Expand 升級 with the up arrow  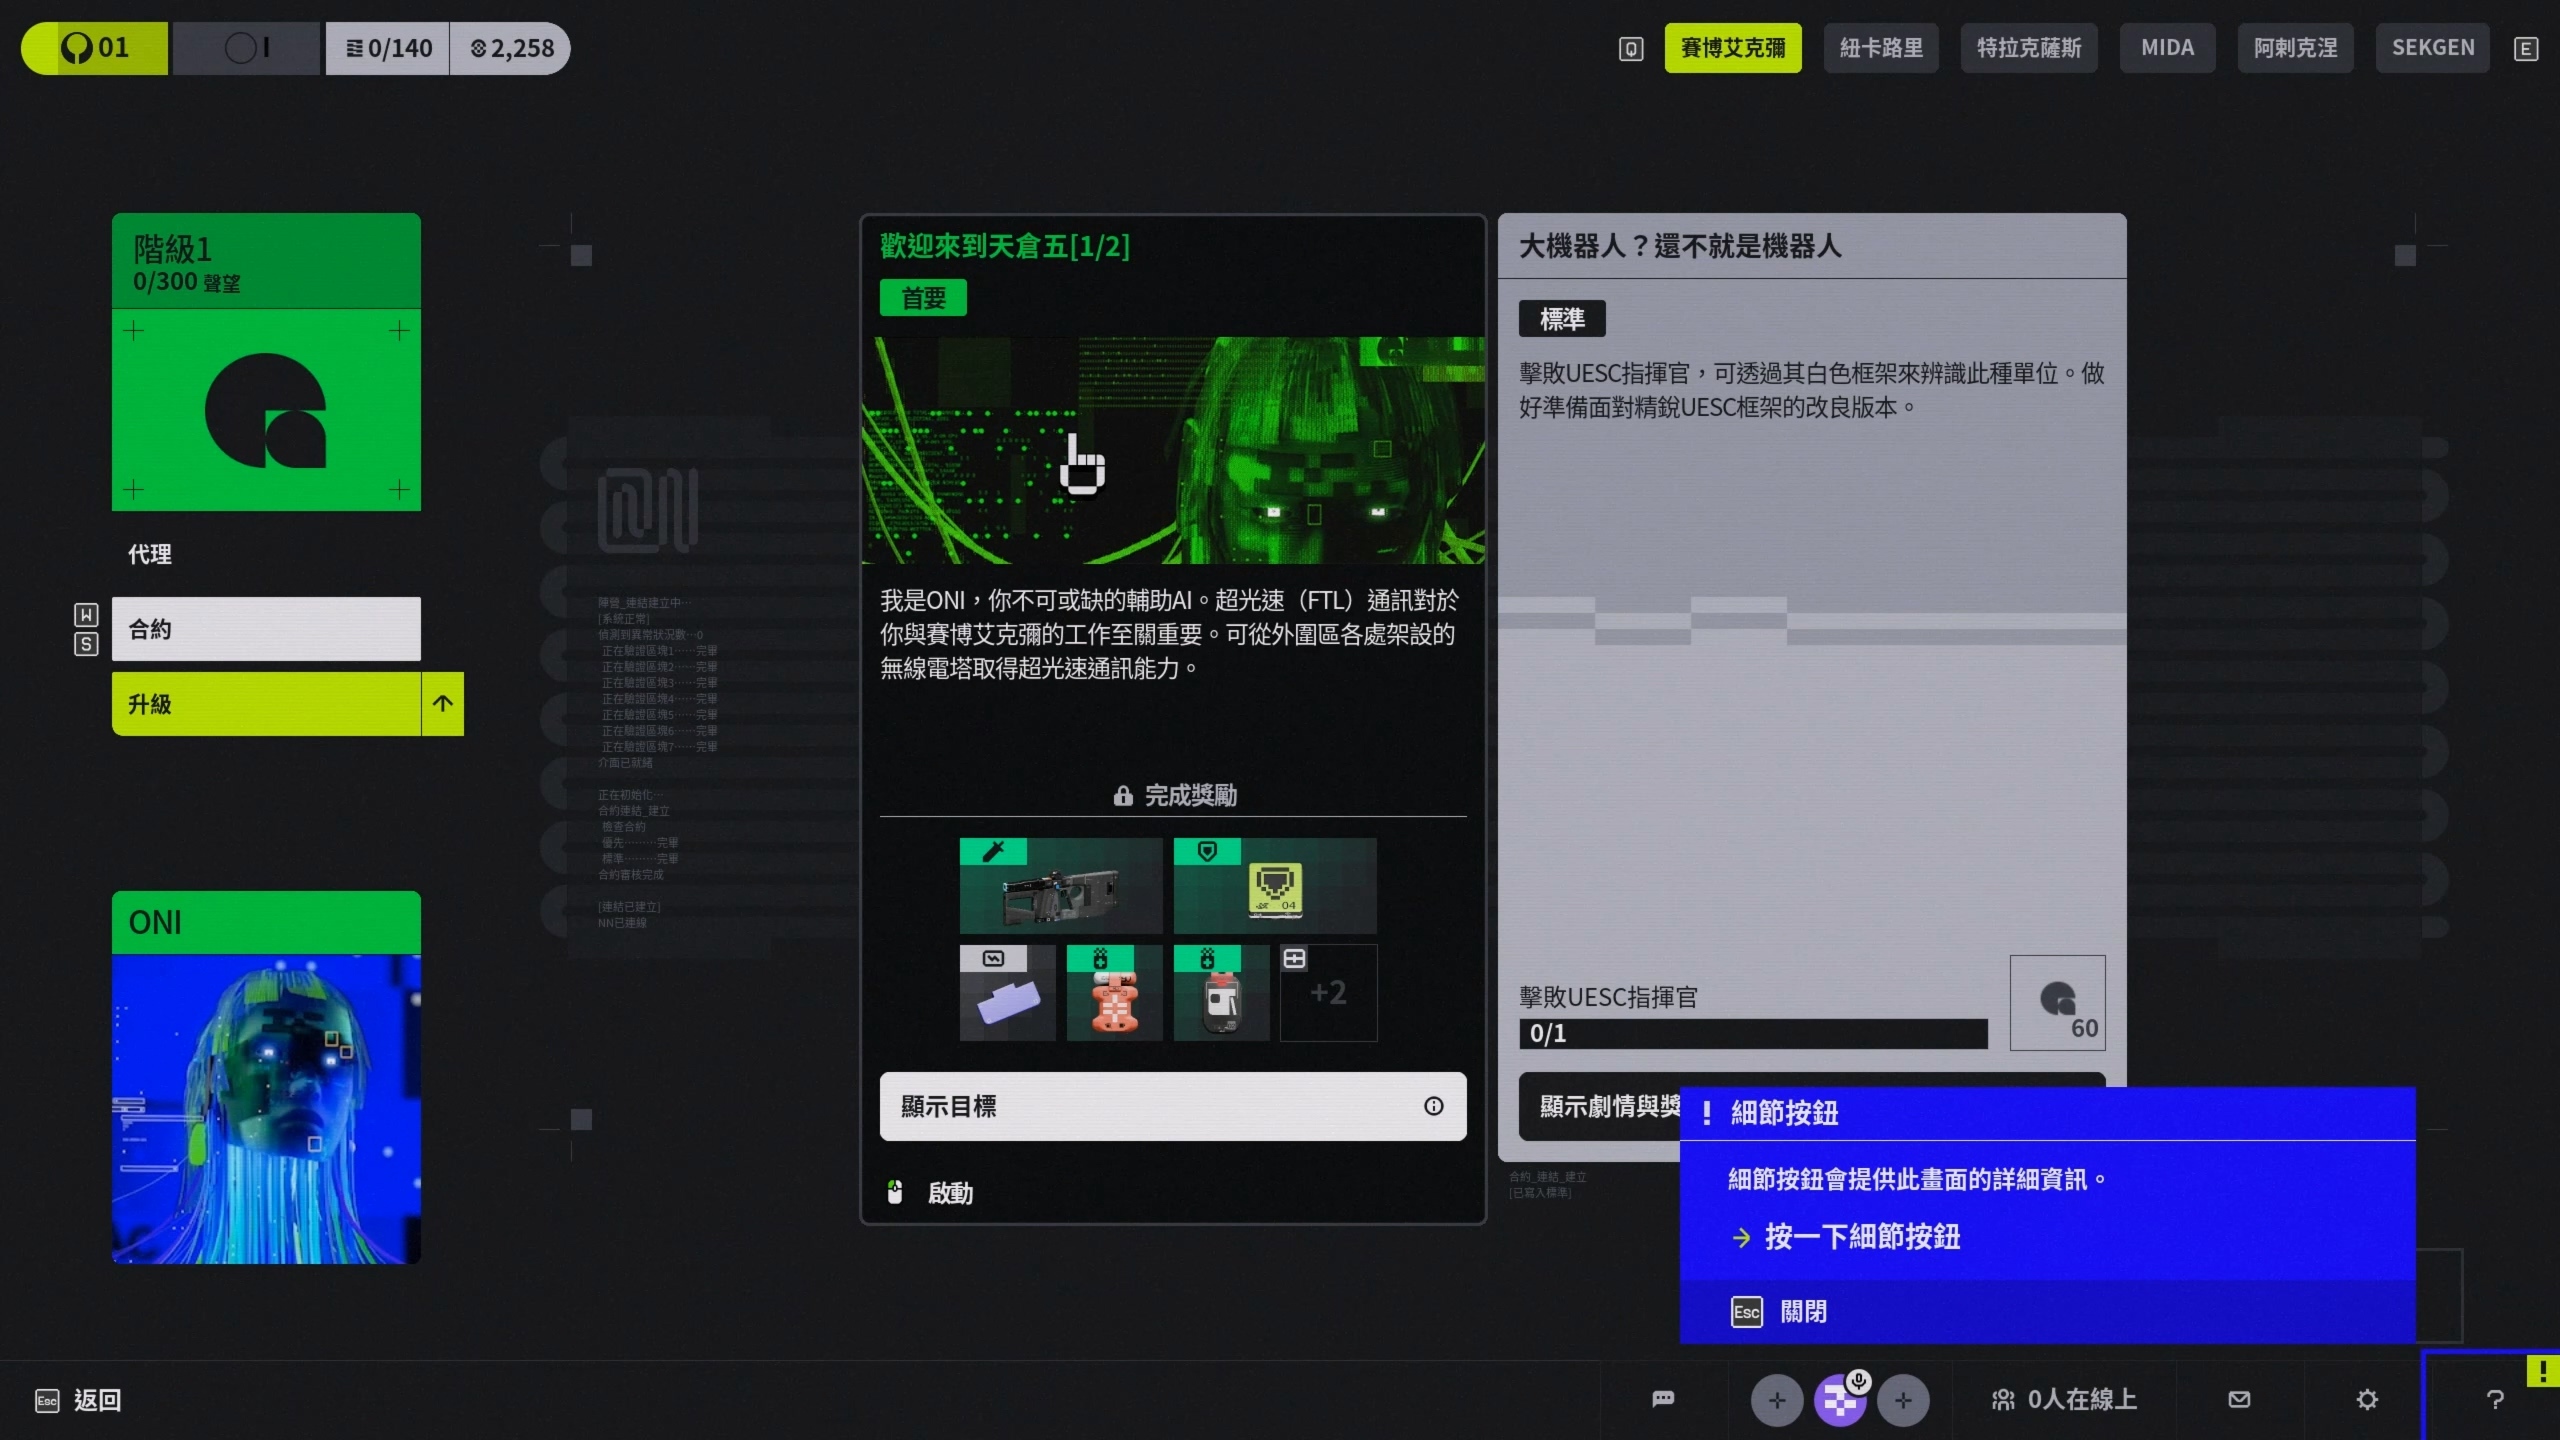443,704
